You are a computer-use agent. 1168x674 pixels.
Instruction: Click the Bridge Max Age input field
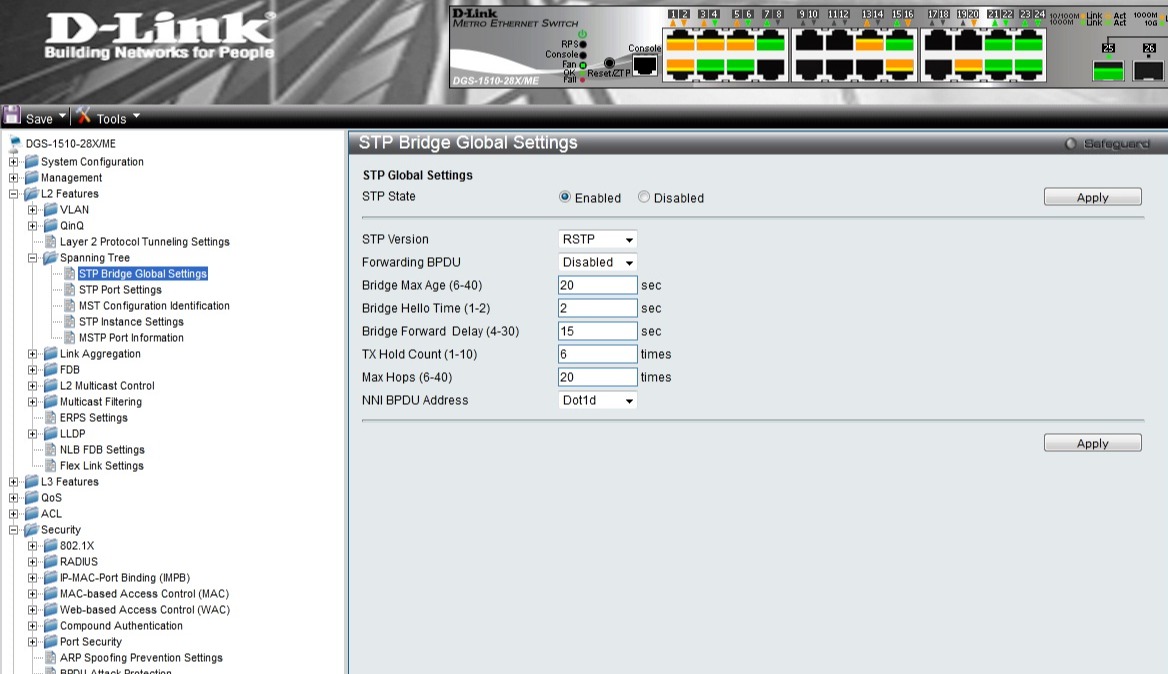tap(597, 286)
